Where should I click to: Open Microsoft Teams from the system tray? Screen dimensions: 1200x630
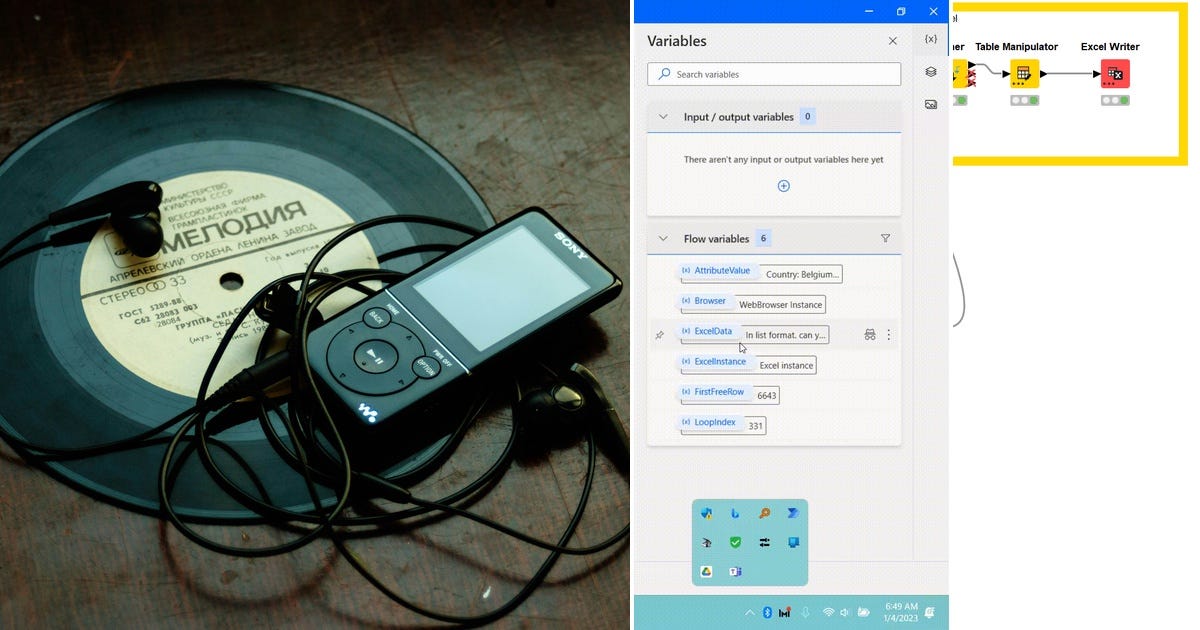pos(737,571)
